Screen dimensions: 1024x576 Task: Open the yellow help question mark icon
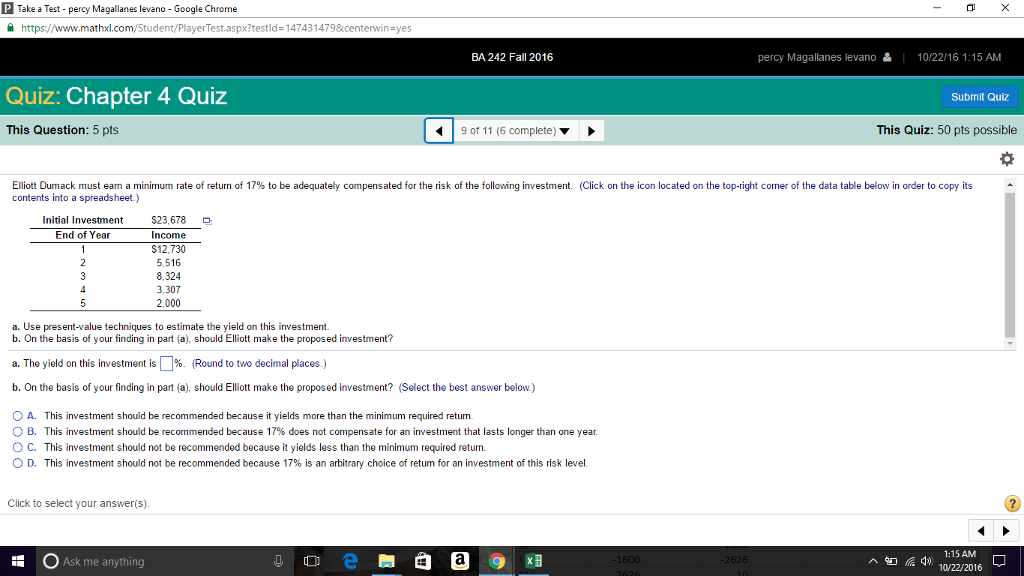[x=1012, y=504]
